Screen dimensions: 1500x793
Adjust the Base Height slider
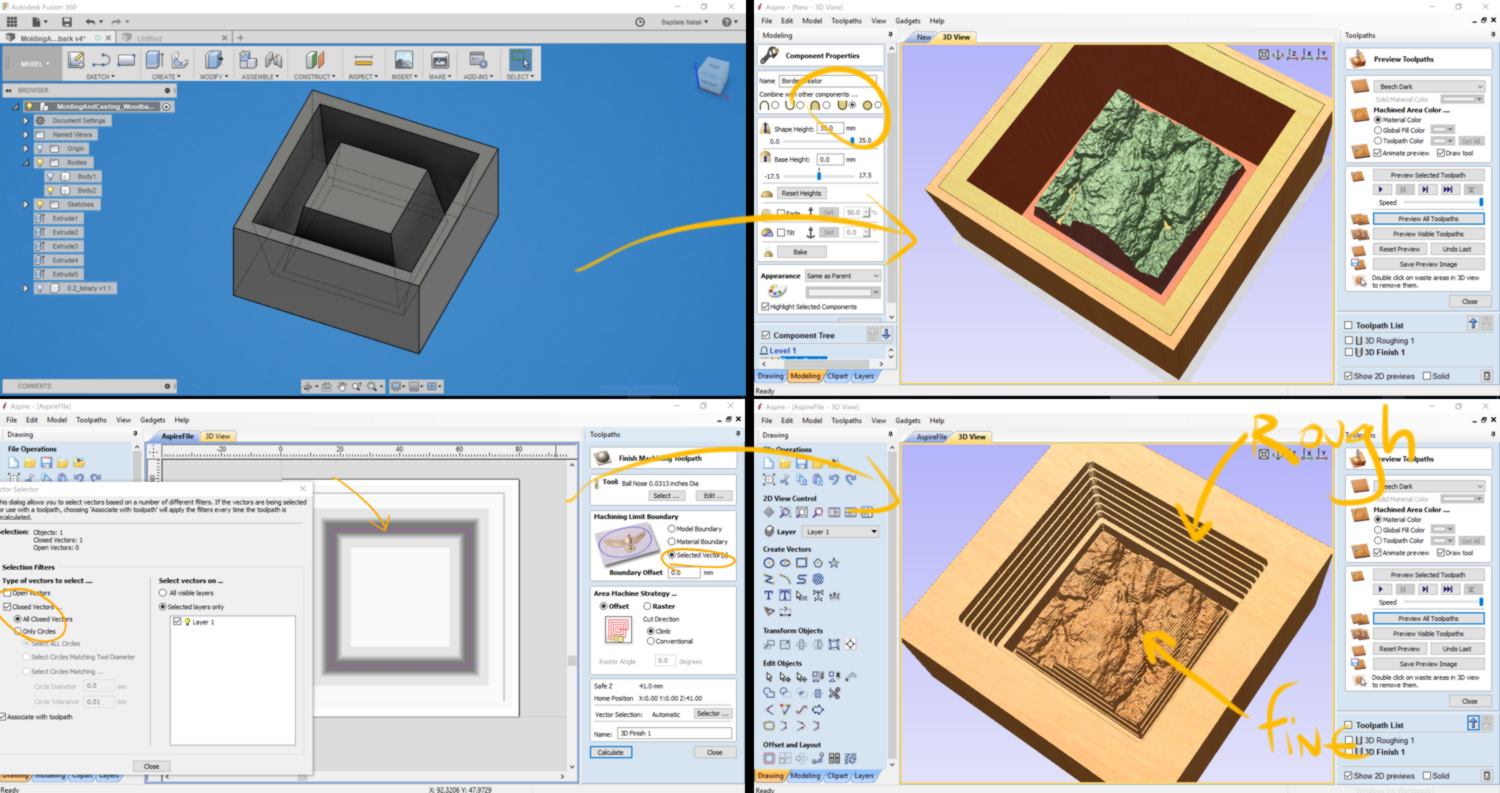(819, 175)
